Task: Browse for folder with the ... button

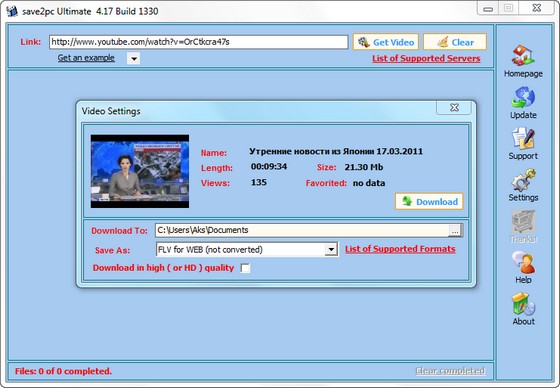Action: tap(455, 230)
